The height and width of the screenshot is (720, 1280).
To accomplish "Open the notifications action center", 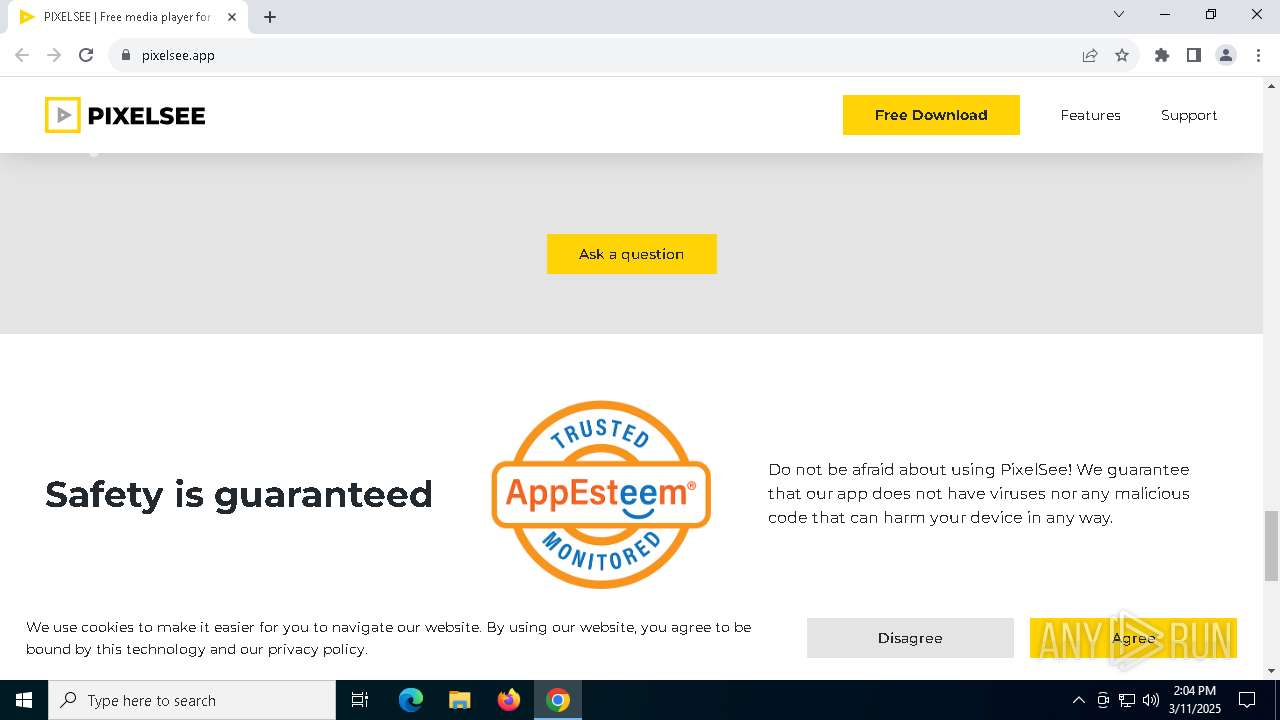I will coord(1247,700).
